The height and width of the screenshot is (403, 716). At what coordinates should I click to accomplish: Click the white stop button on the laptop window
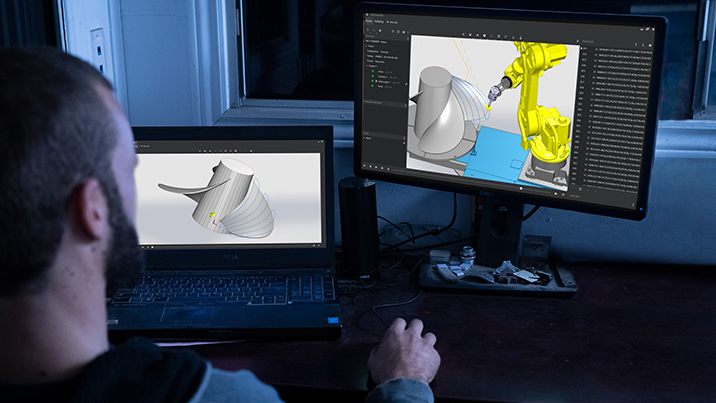tap(152, 247)
